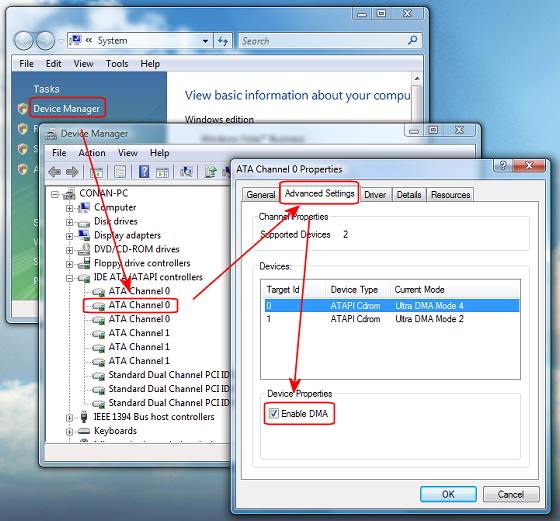Collapse the IDE ATA/ATAPI controllers node
Viewport: 560px width, 521px height.
[x=70, y=278]
